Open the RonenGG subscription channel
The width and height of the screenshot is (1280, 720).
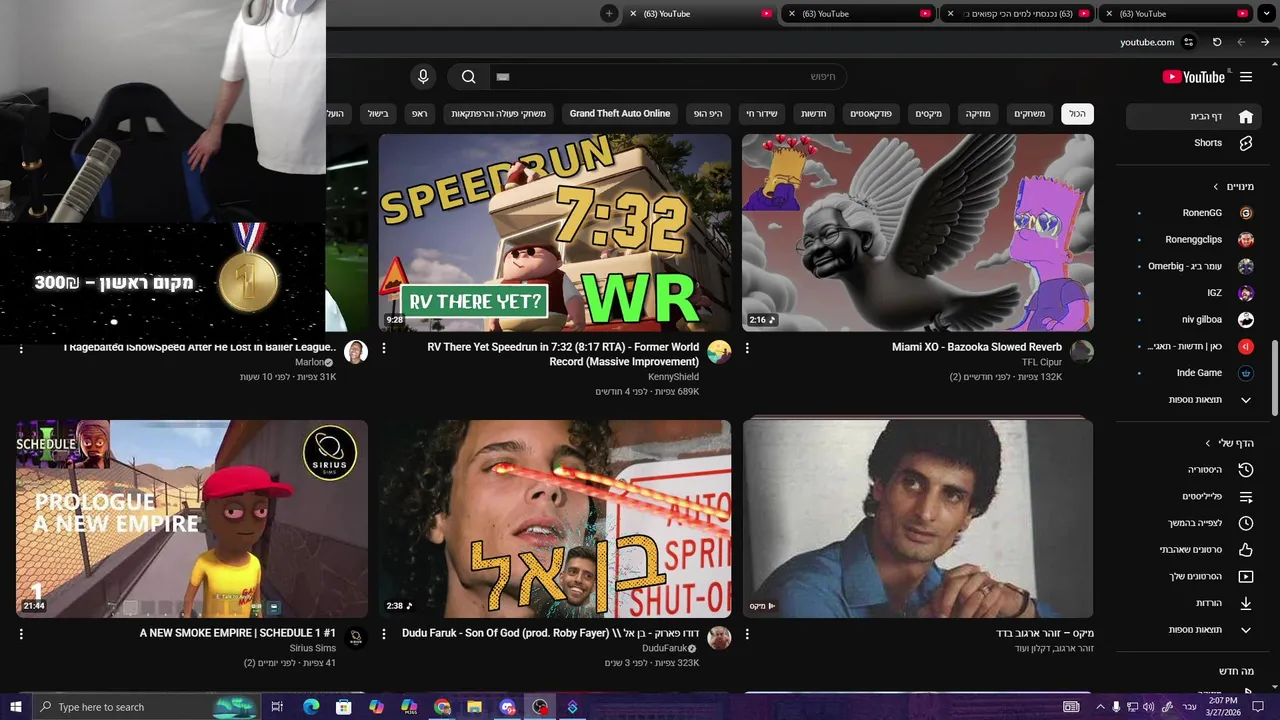1195,213
